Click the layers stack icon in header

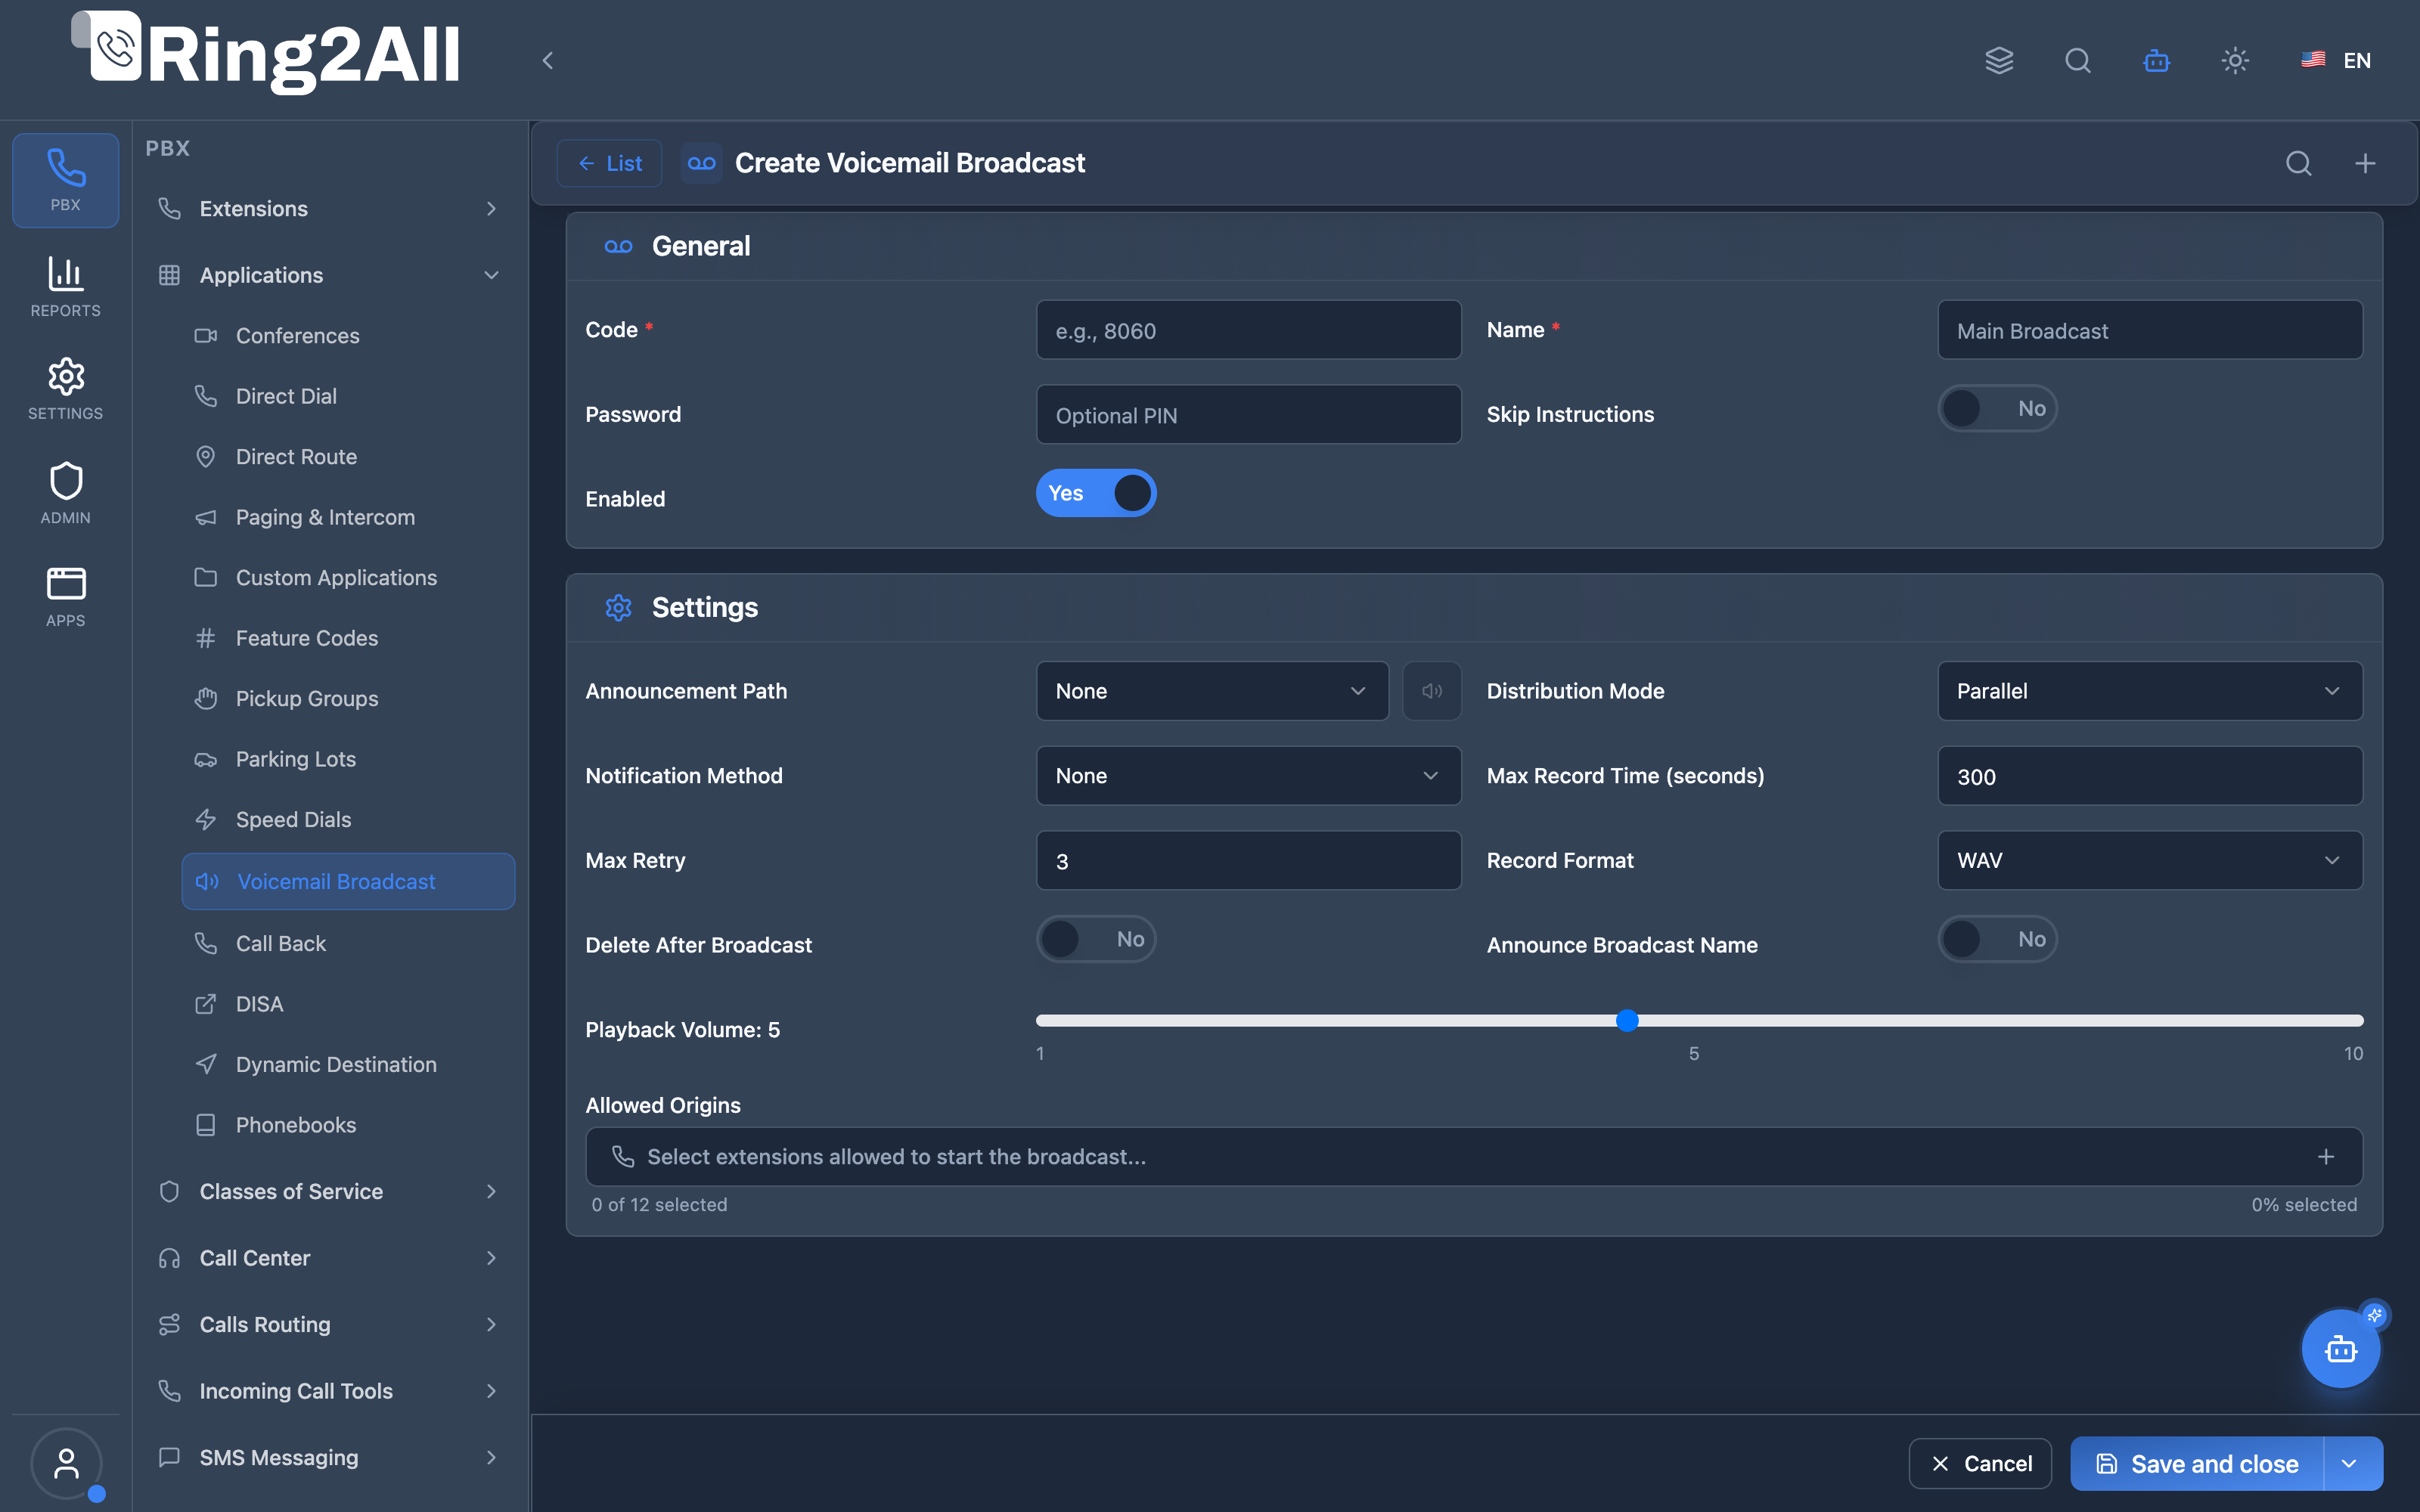tap(1999, 61)
